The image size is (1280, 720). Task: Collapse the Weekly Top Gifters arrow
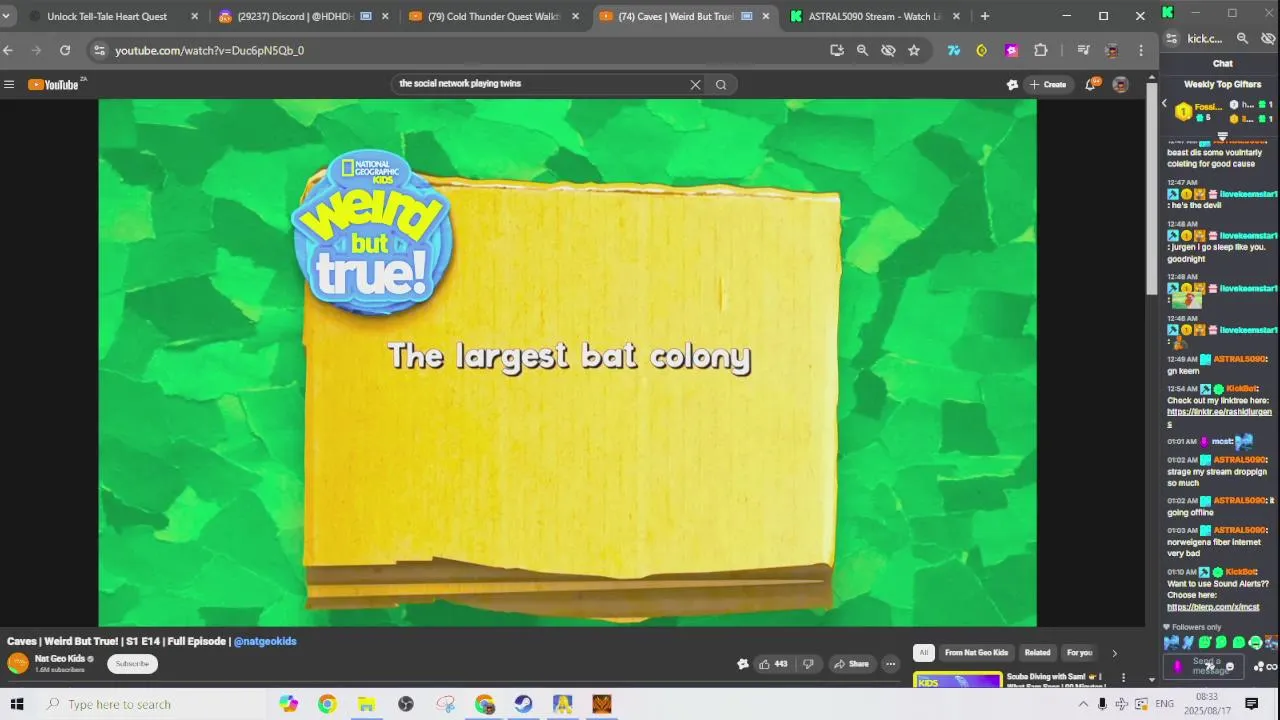tap(1164, 103)
